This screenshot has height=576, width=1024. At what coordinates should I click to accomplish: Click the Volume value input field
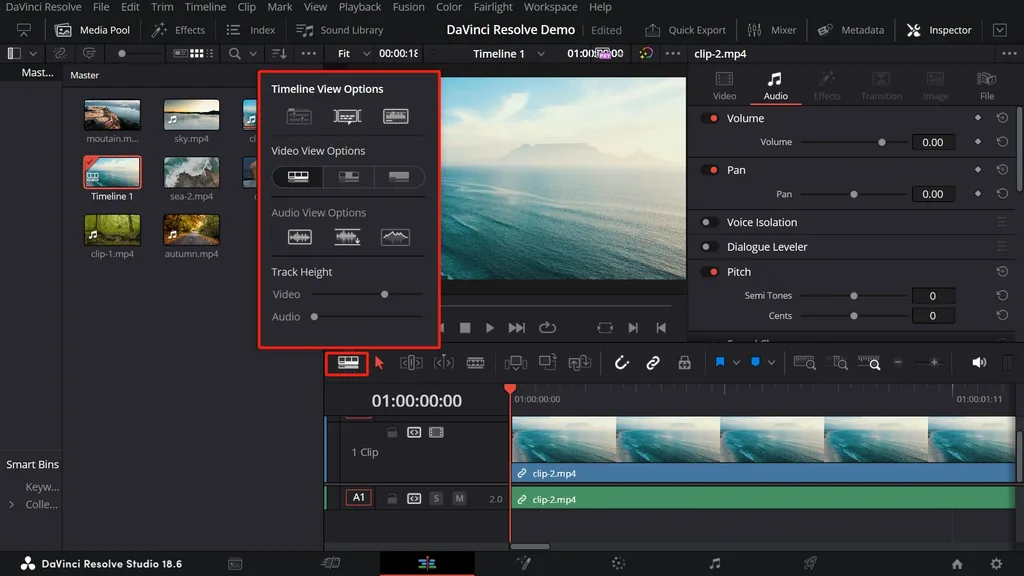pyautogui.click(x=933, y=142)
